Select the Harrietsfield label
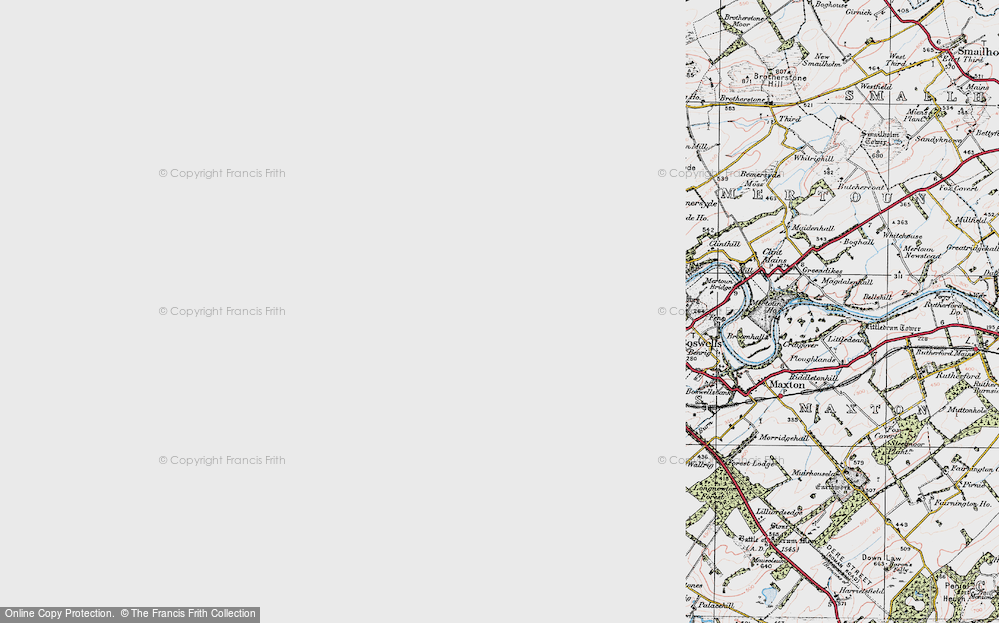 (861, 591)
